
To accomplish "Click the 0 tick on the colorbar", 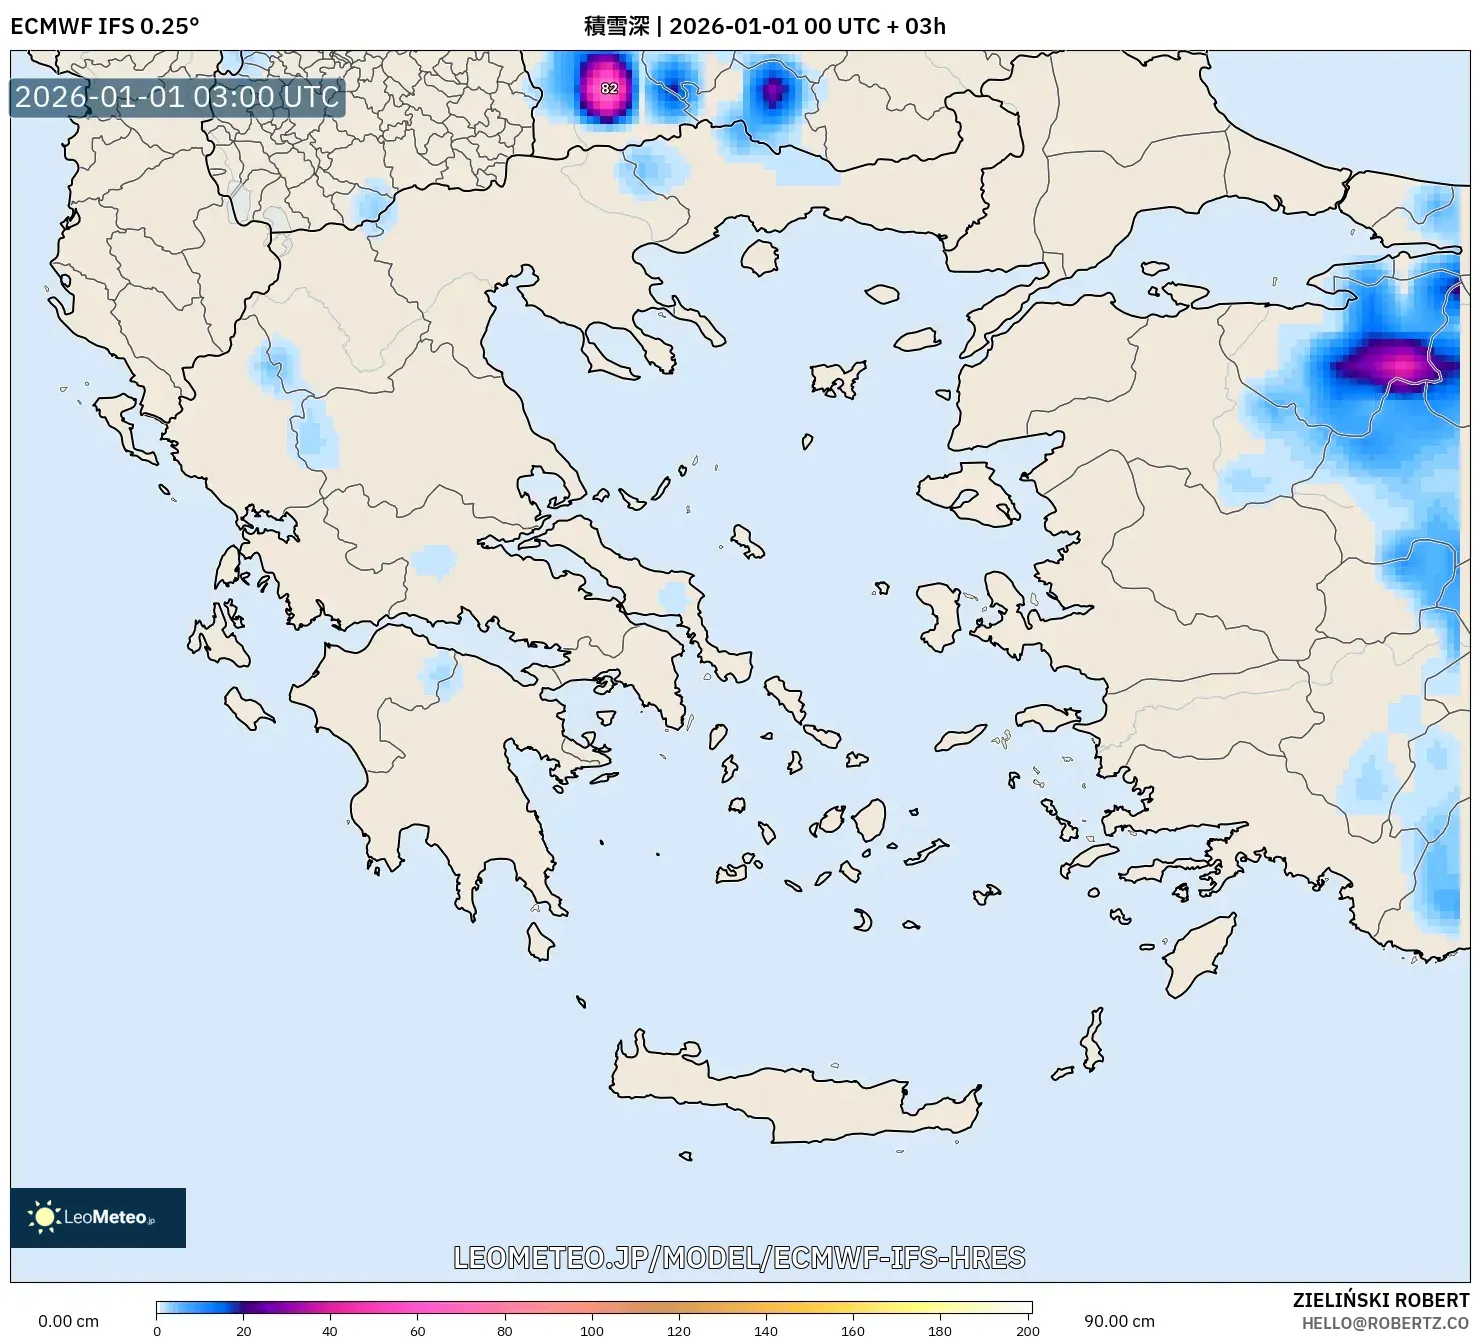I will pyautogui.click(x=157, y=1331).
